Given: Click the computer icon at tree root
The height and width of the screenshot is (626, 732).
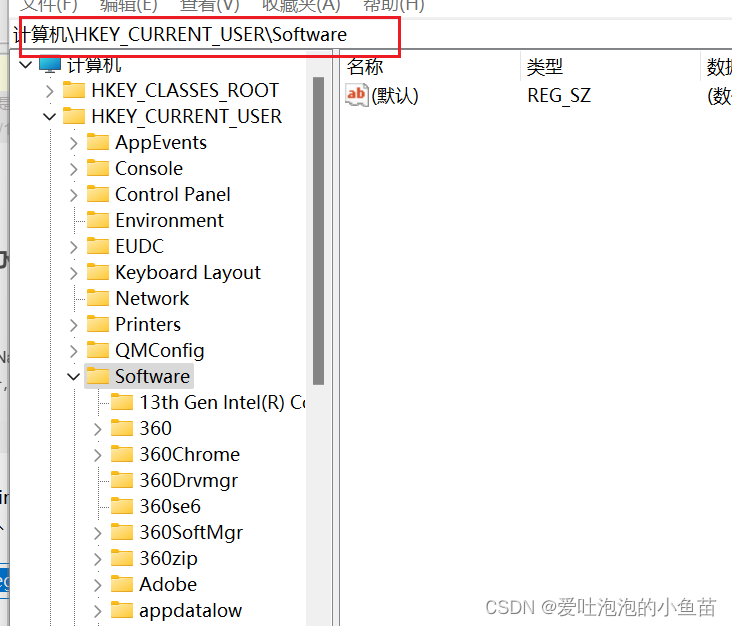Looking at the screenshot, I should (x=50, y=64).
